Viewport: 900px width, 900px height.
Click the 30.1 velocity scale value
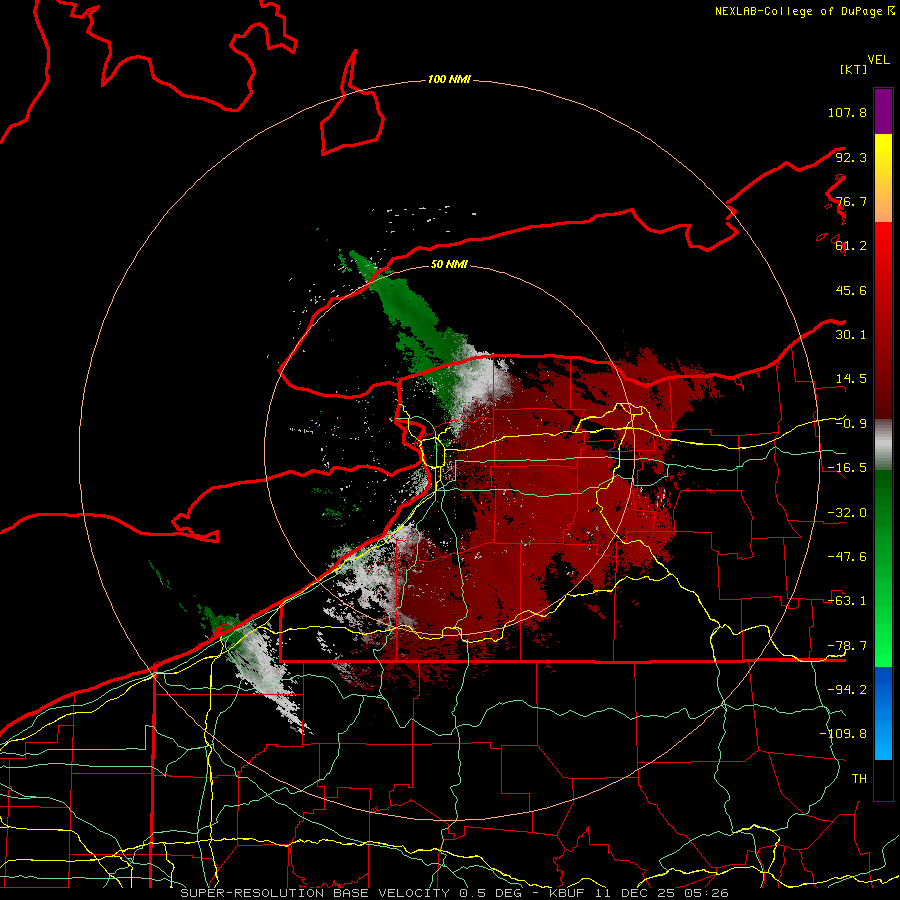851,335
